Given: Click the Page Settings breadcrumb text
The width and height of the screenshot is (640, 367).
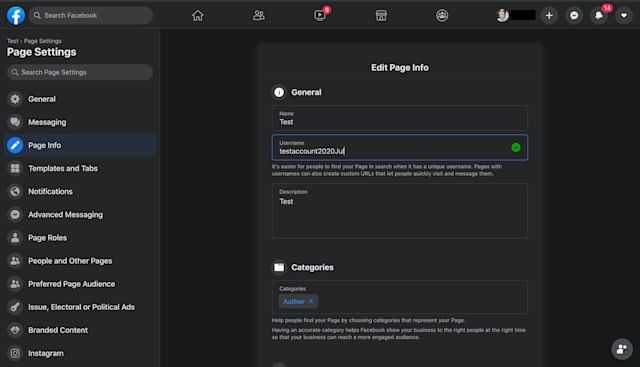Looking at the screenshot, I should tap(42, 41).
